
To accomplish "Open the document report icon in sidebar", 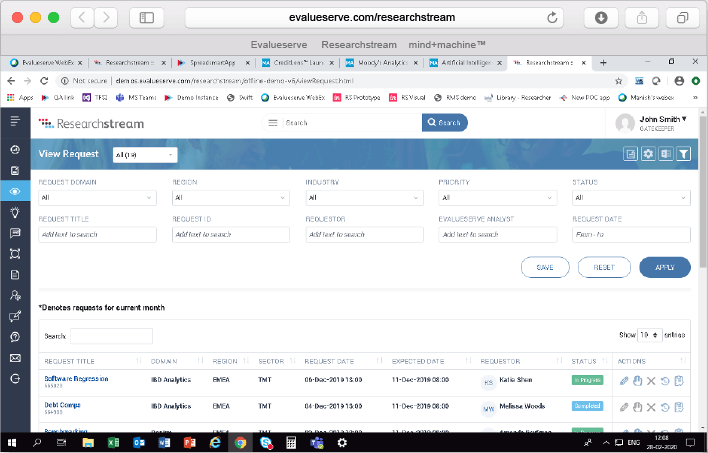I will click(15, 275).
